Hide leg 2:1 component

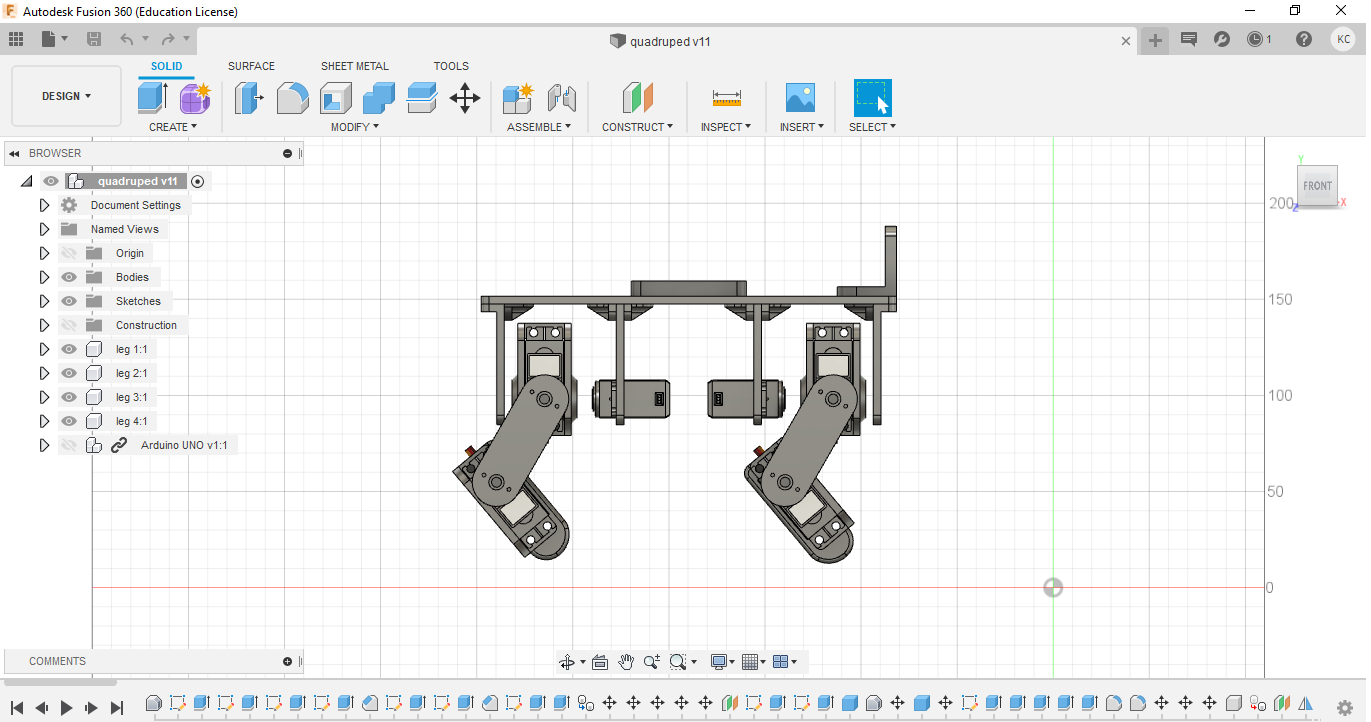[x=69, y=373]
